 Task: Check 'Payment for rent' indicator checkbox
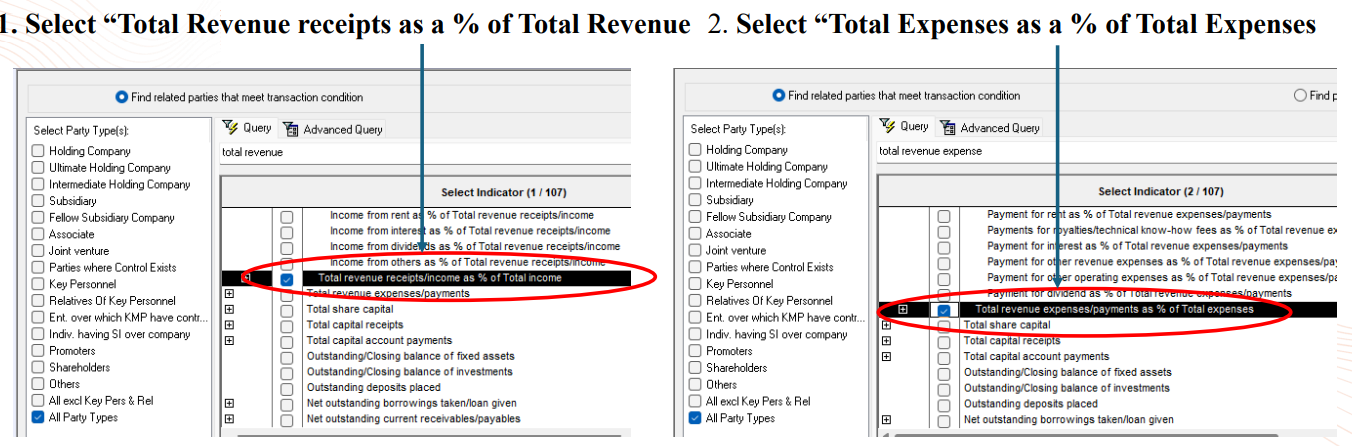coord(944,215)
